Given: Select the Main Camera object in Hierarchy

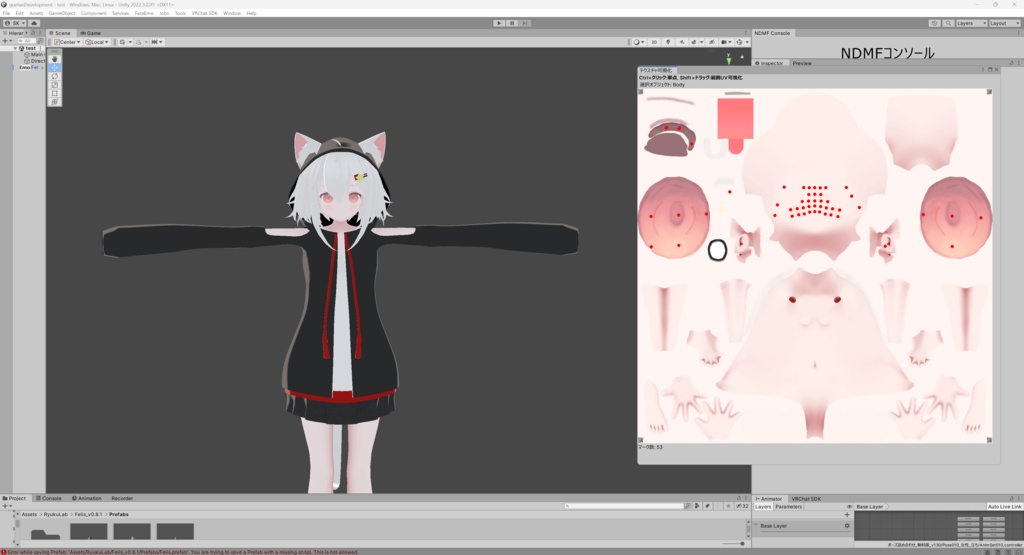Looking at the screenshot, I should point(34,55).
